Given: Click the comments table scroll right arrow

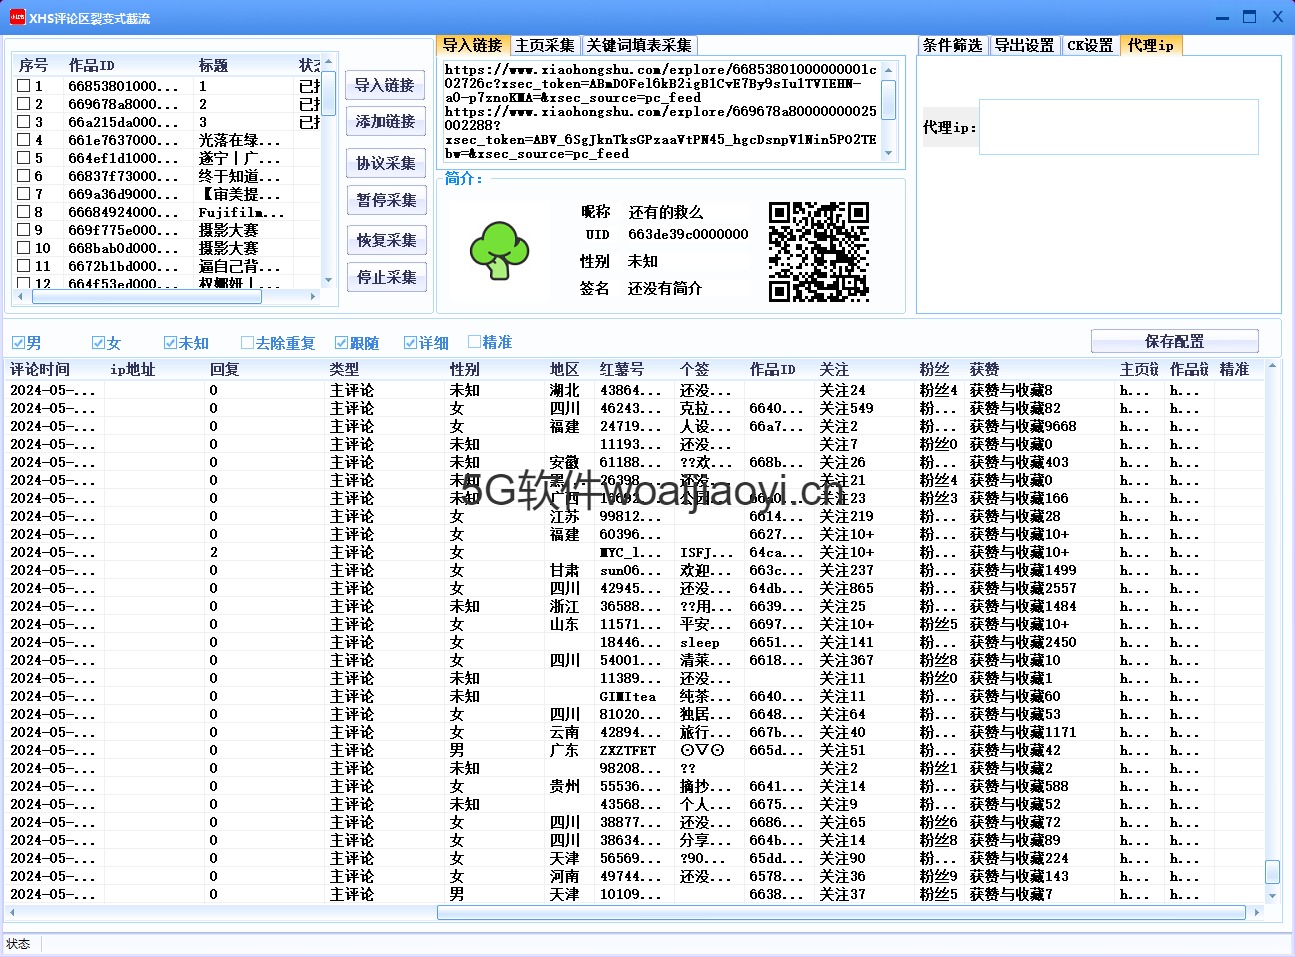Looking at the screenshot, I should 1257,912.
